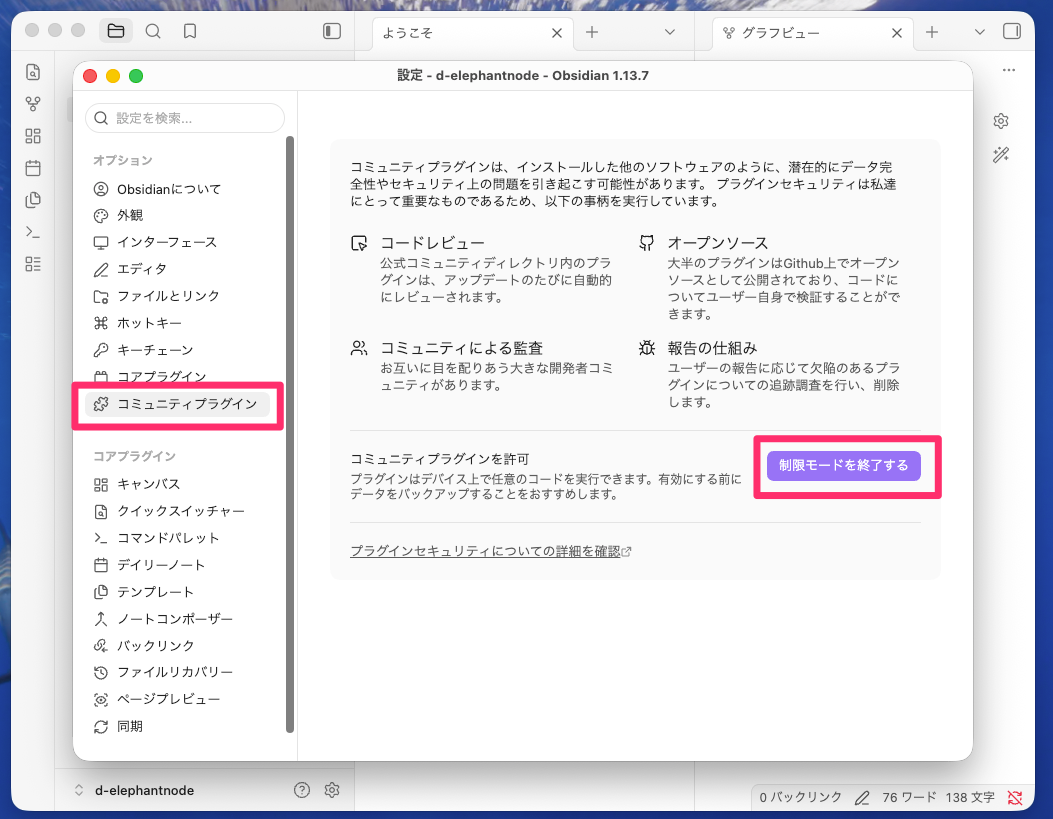Open キャンバス plugin settings
This screenshot has height=819, width=1053.
click(x=177, y=484)
